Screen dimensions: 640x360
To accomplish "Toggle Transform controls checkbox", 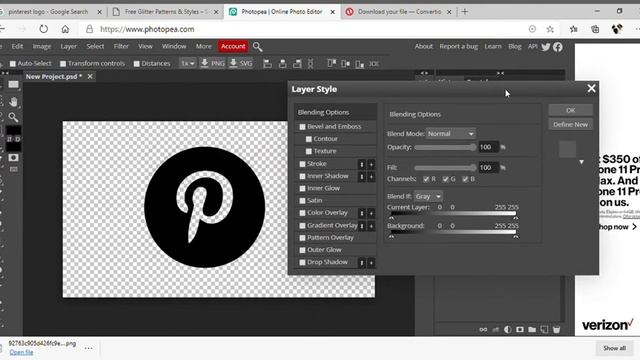I will (63, 64).
